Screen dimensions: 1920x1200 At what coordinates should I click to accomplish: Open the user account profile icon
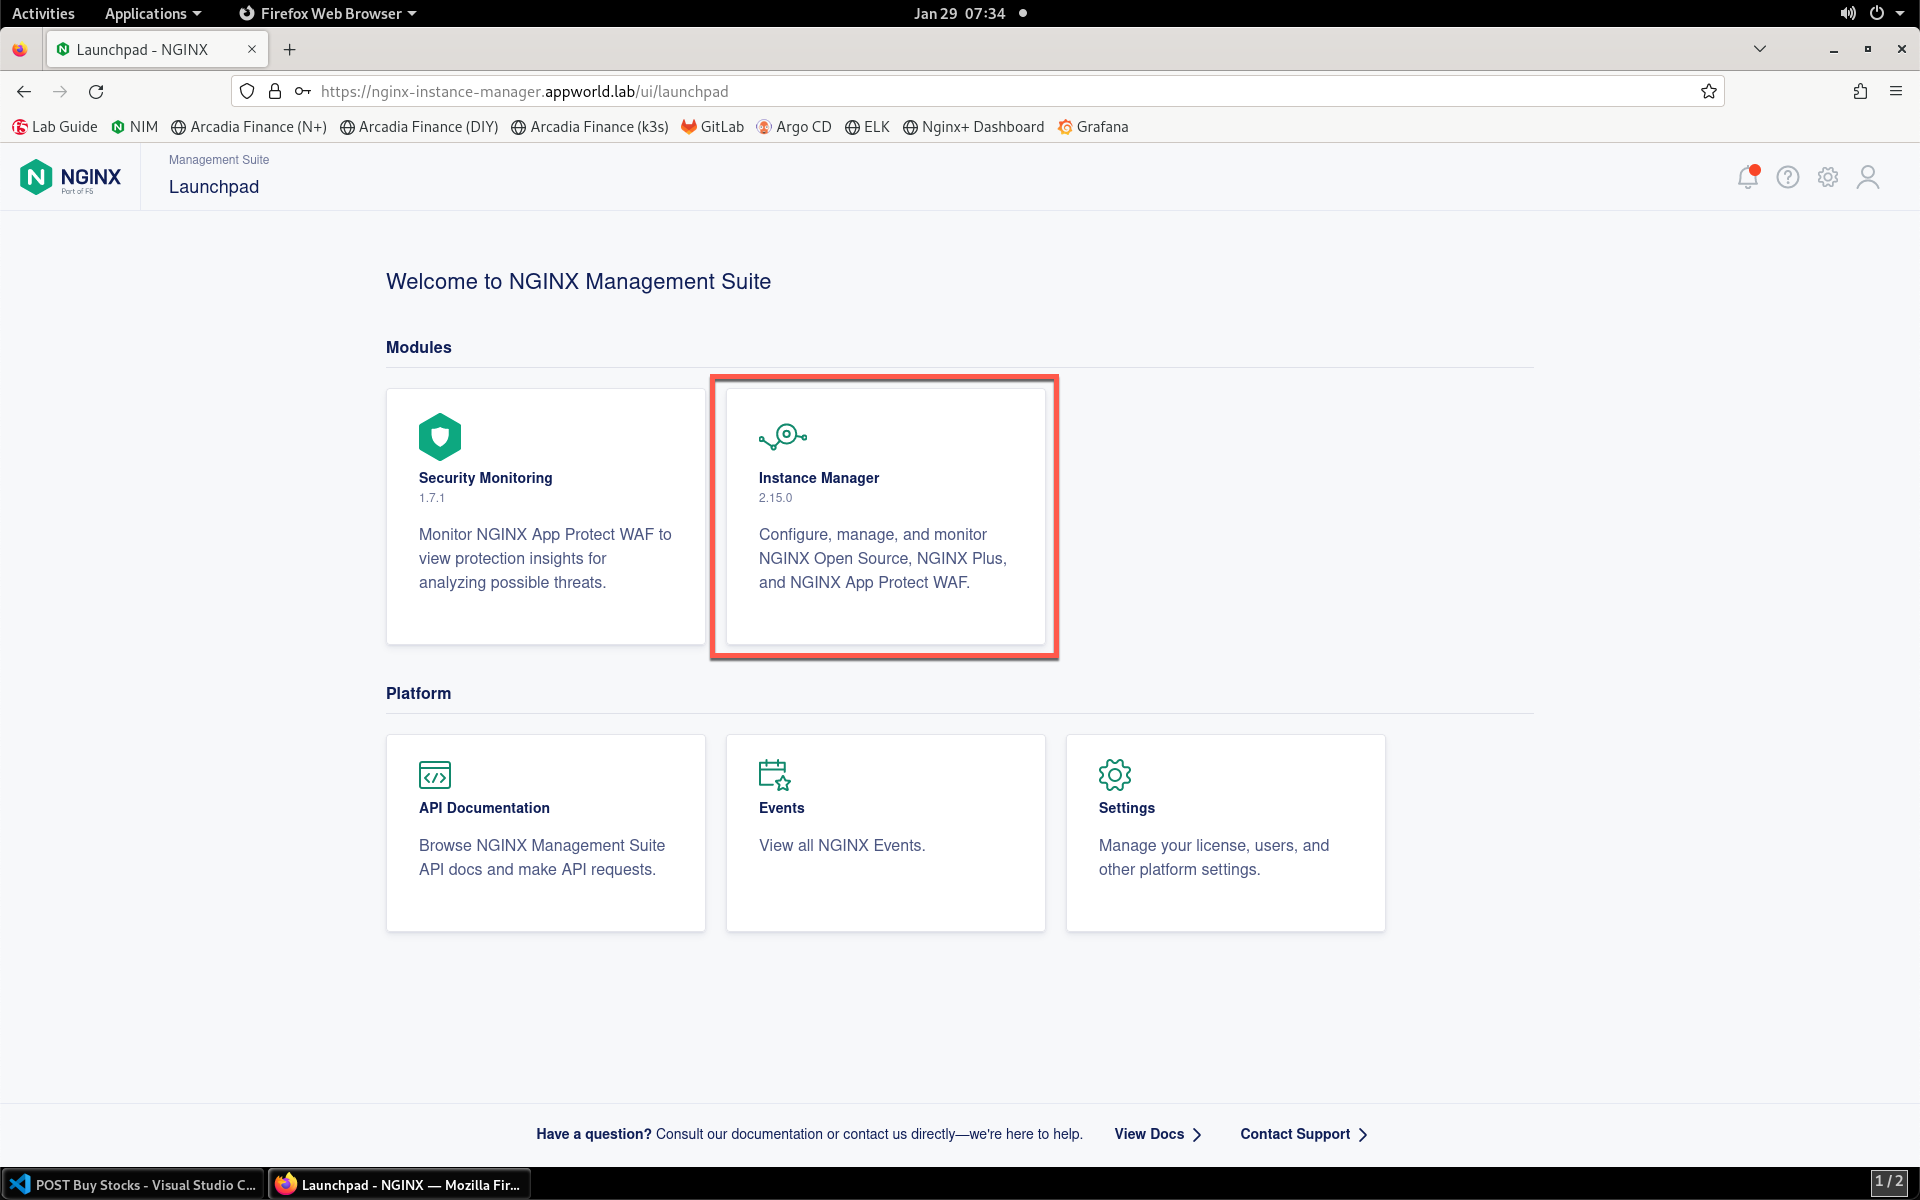click(x=1868, y=177)
